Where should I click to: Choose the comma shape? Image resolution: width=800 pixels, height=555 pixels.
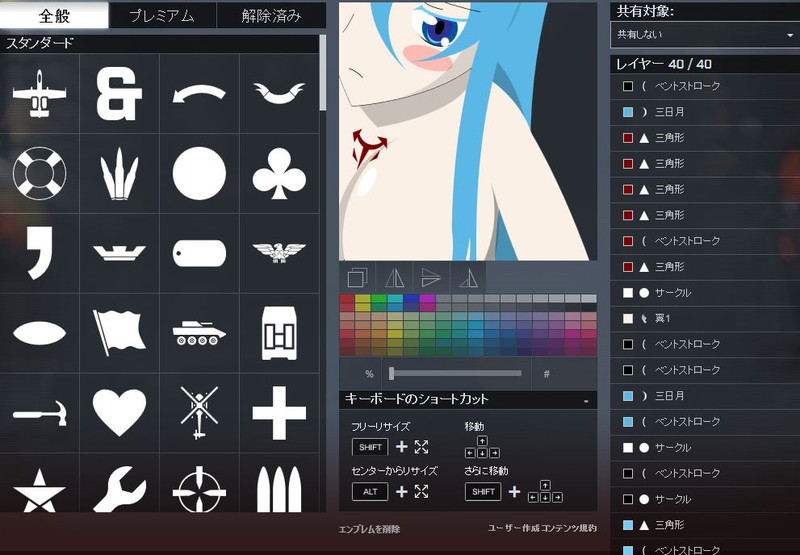pos(39,253)
